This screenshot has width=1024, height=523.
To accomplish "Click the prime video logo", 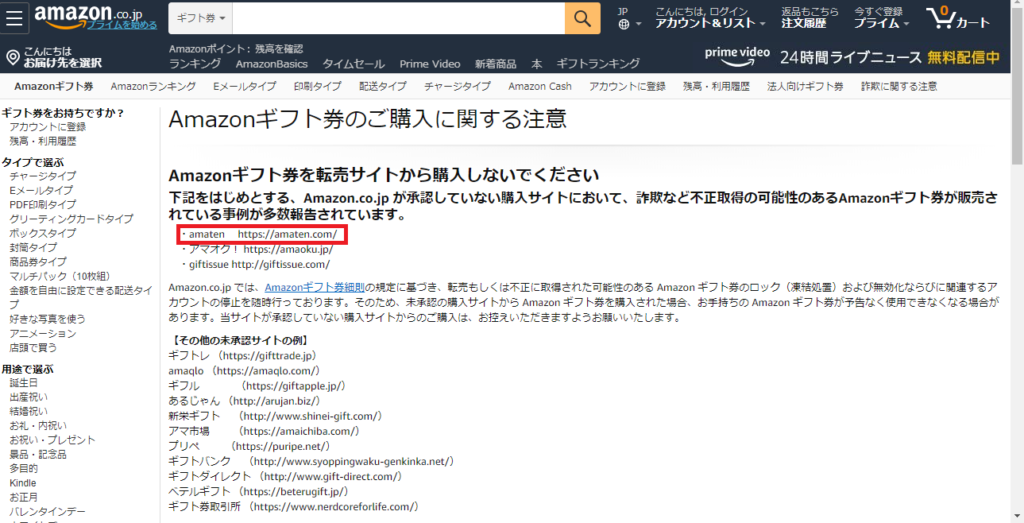I will pyautogui.click(x=737, y=55).
